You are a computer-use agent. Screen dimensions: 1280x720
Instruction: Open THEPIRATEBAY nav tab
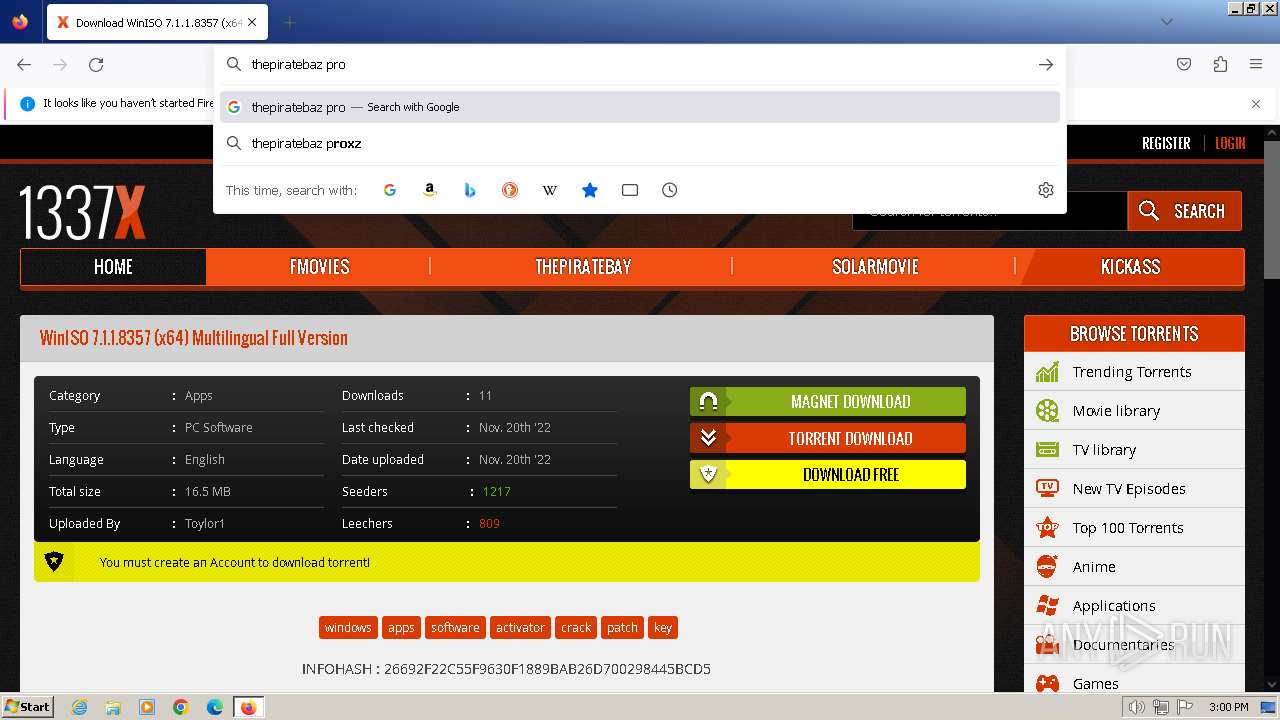(x=583, y=267)
